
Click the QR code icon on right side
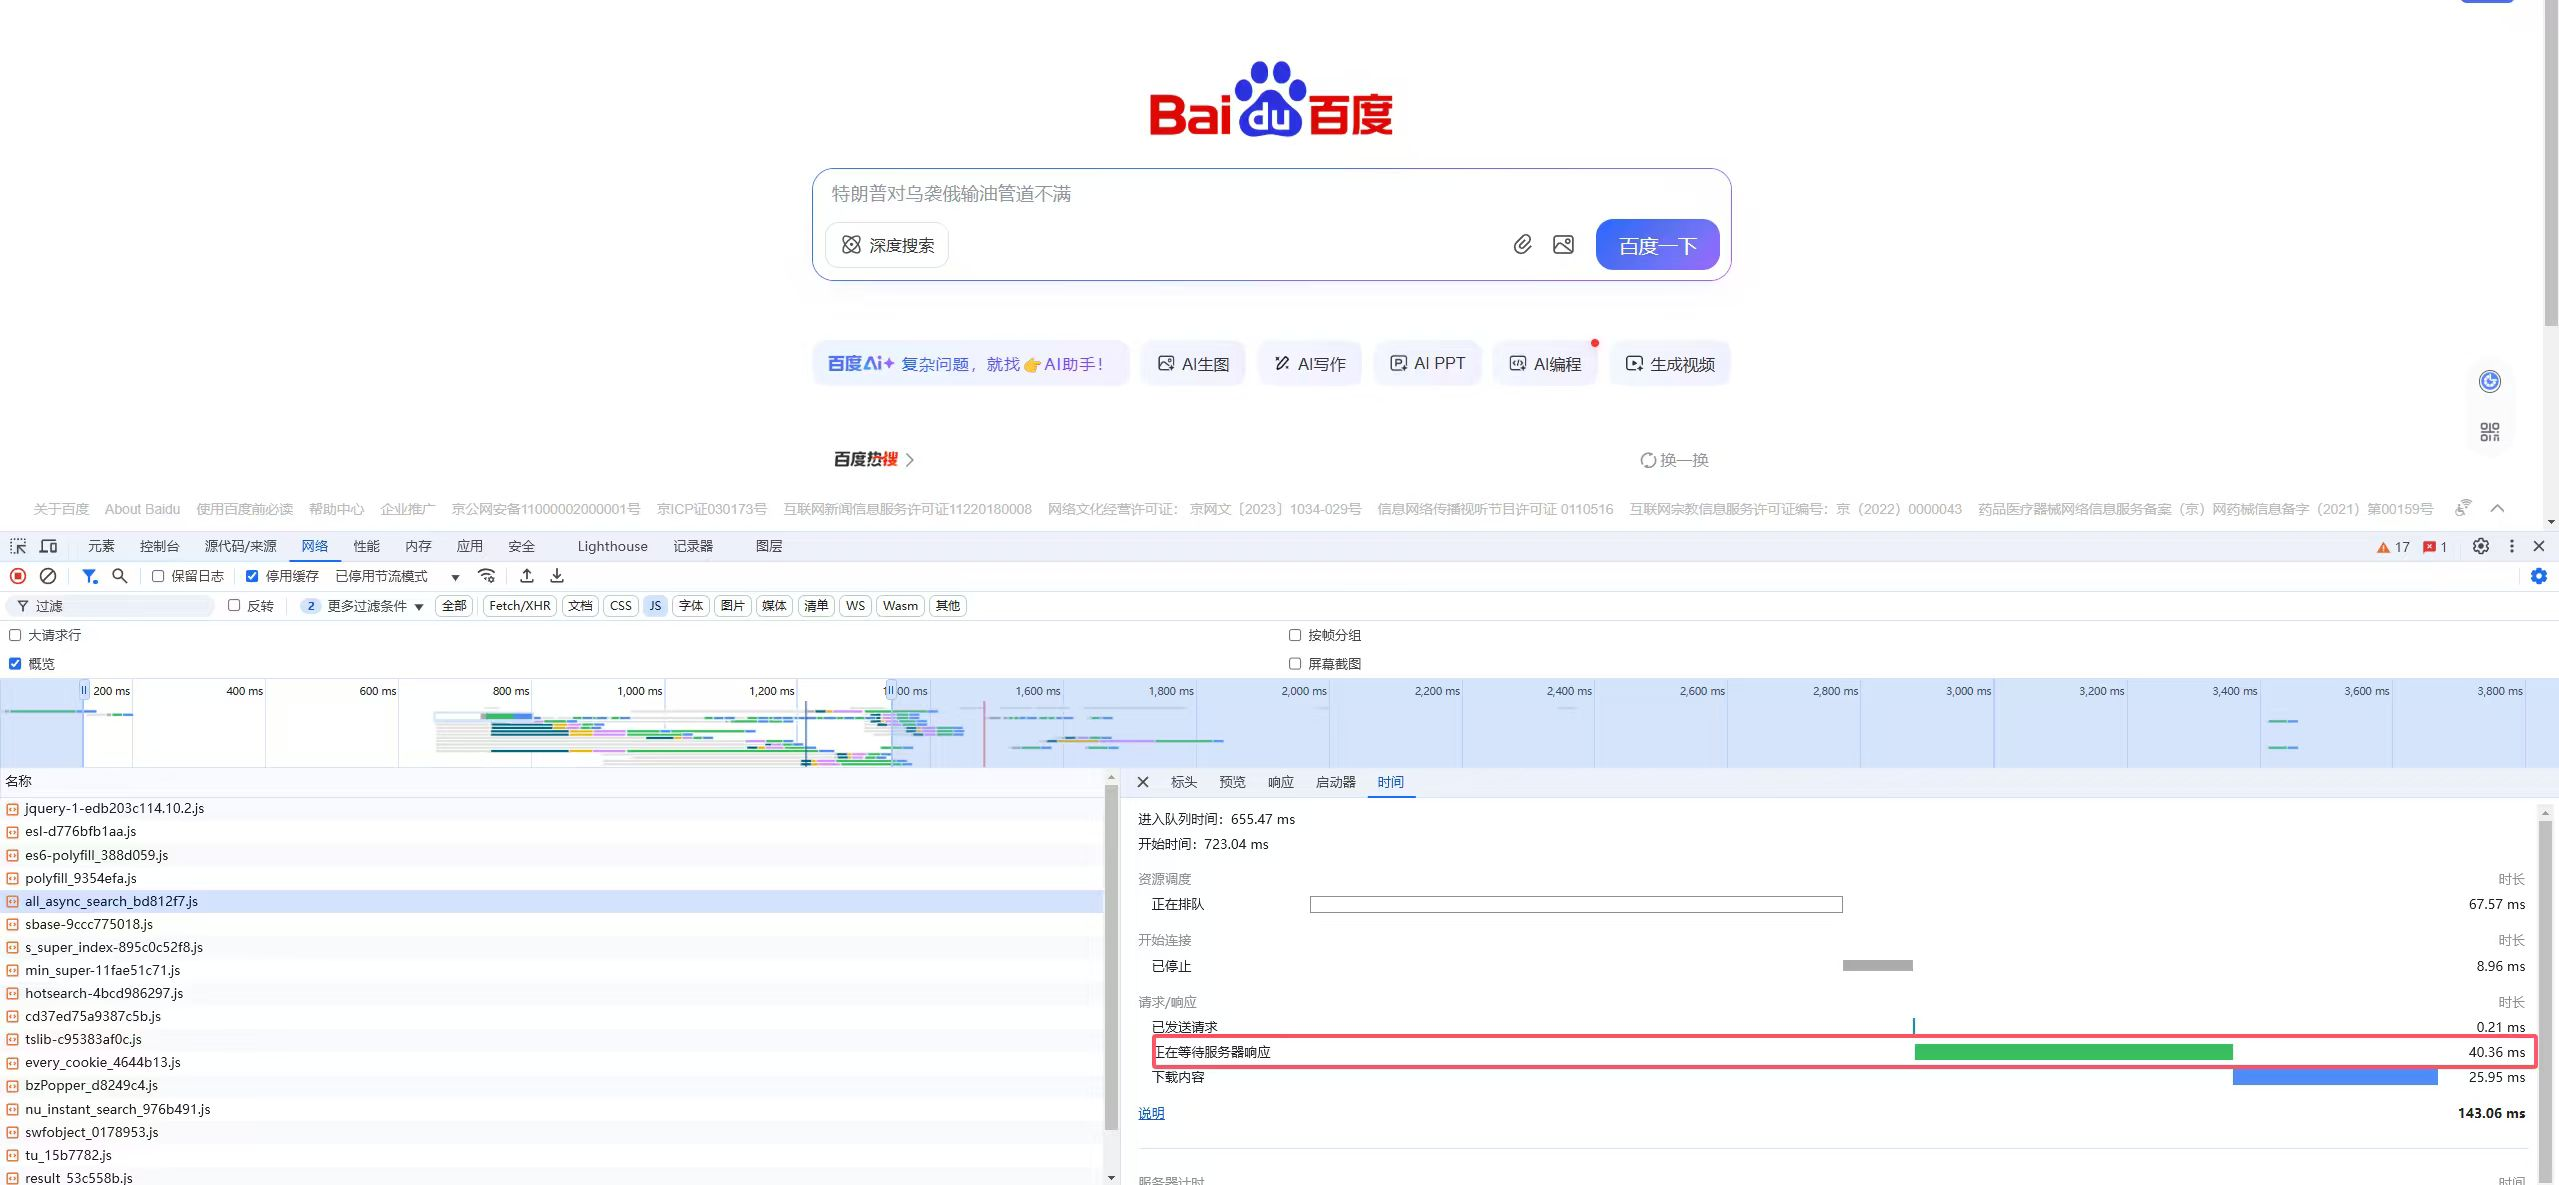[x=2490, y=432]
